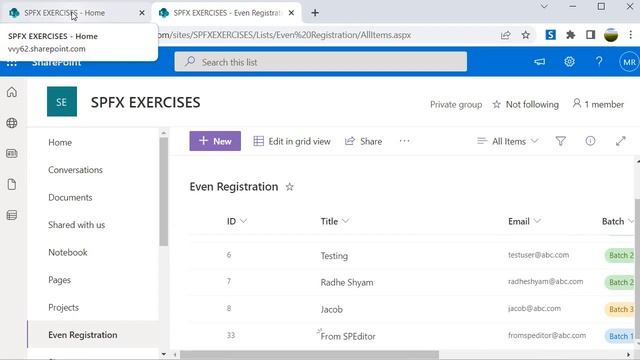640x360 pixels.
Task: Click the Search this list box
Action: [320, 62]
